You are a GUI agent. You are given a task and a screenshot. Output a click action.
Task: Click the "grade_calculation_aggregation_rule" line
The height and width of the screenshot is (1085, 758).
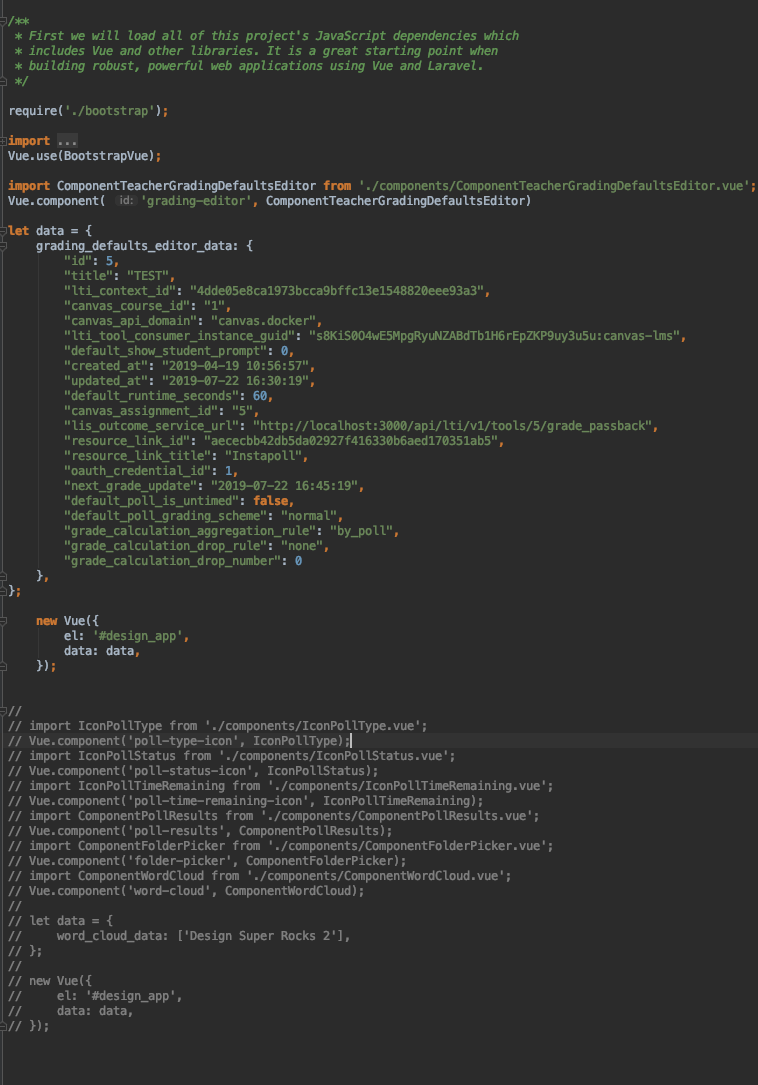tap(231, 531)
